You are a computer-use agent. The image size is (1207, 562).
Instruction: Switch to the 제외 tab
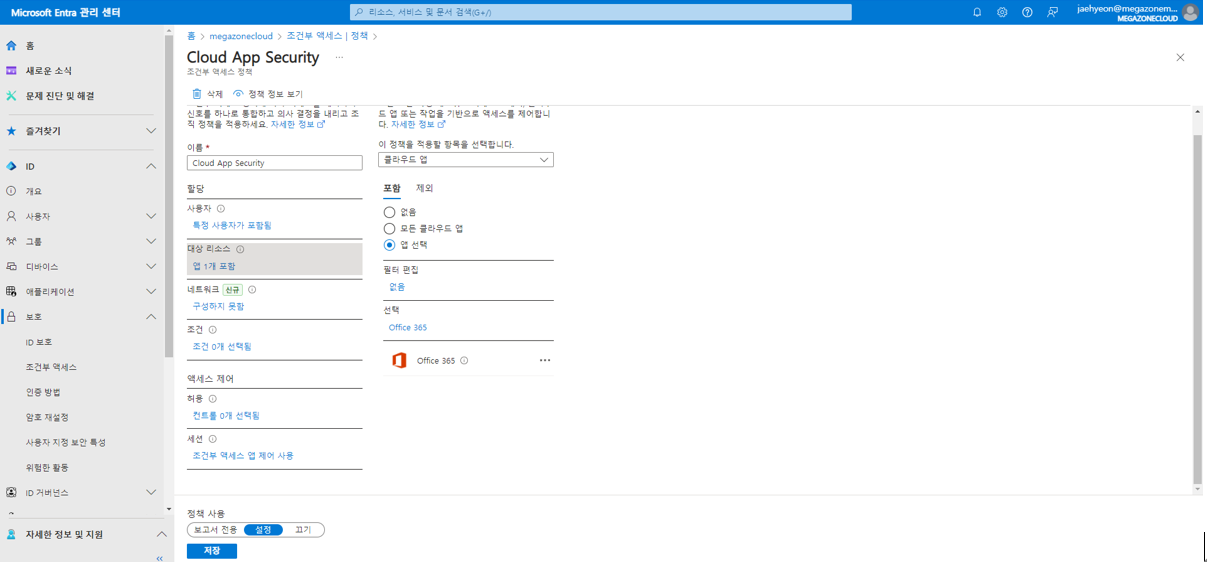425,188
